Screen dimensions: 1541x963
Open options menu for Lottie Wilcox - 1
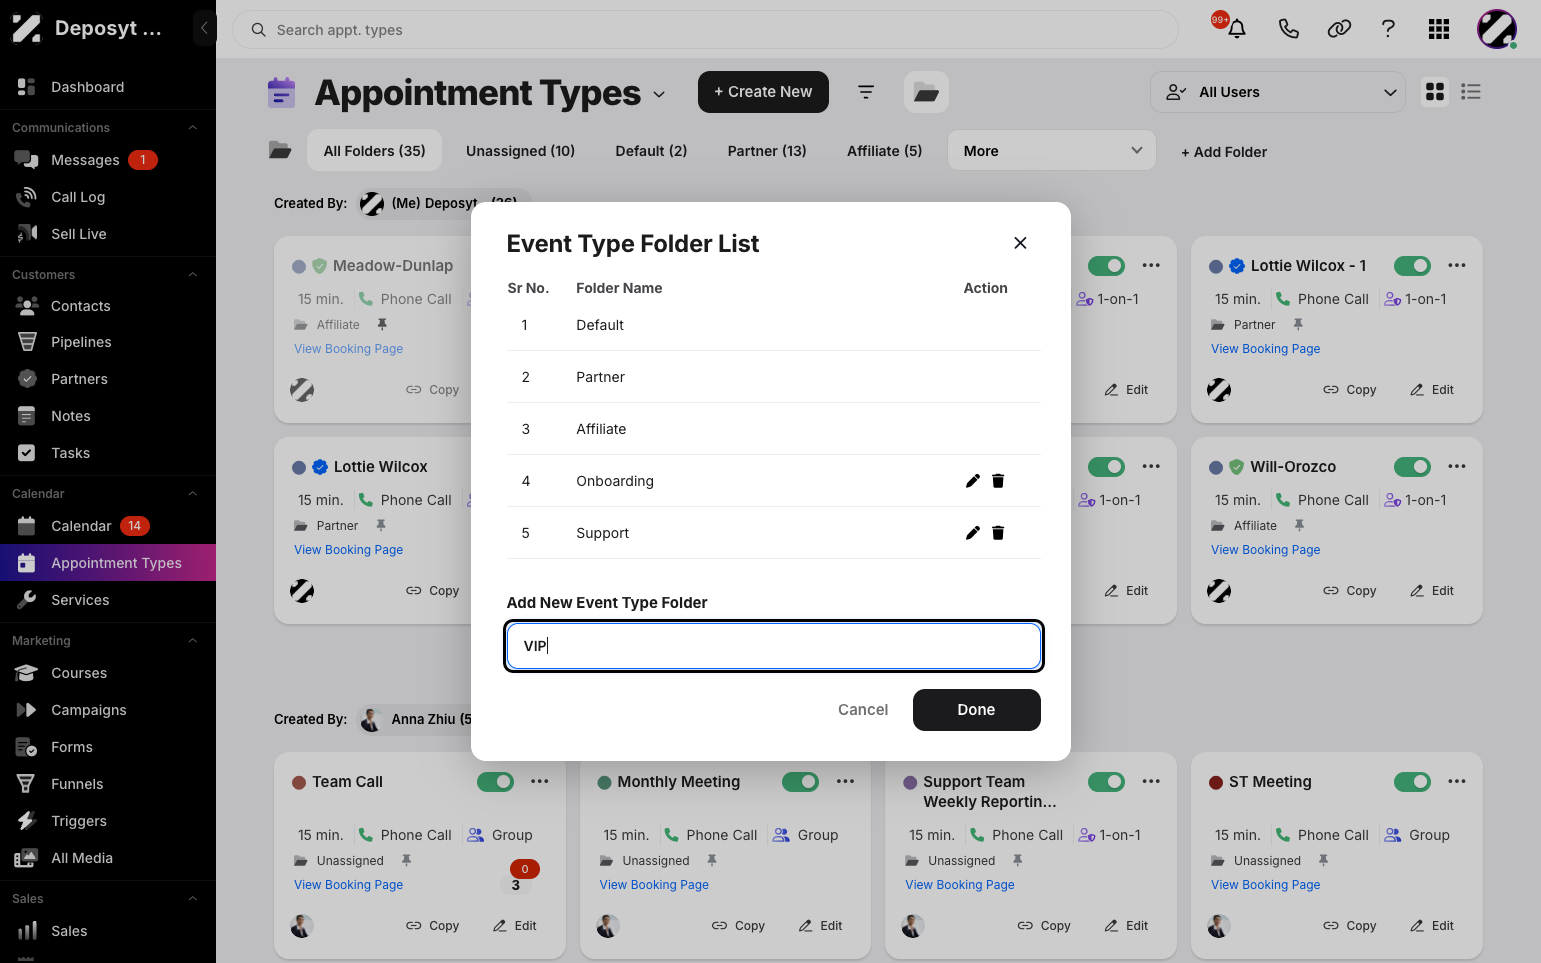click(x=1457, y=266)
